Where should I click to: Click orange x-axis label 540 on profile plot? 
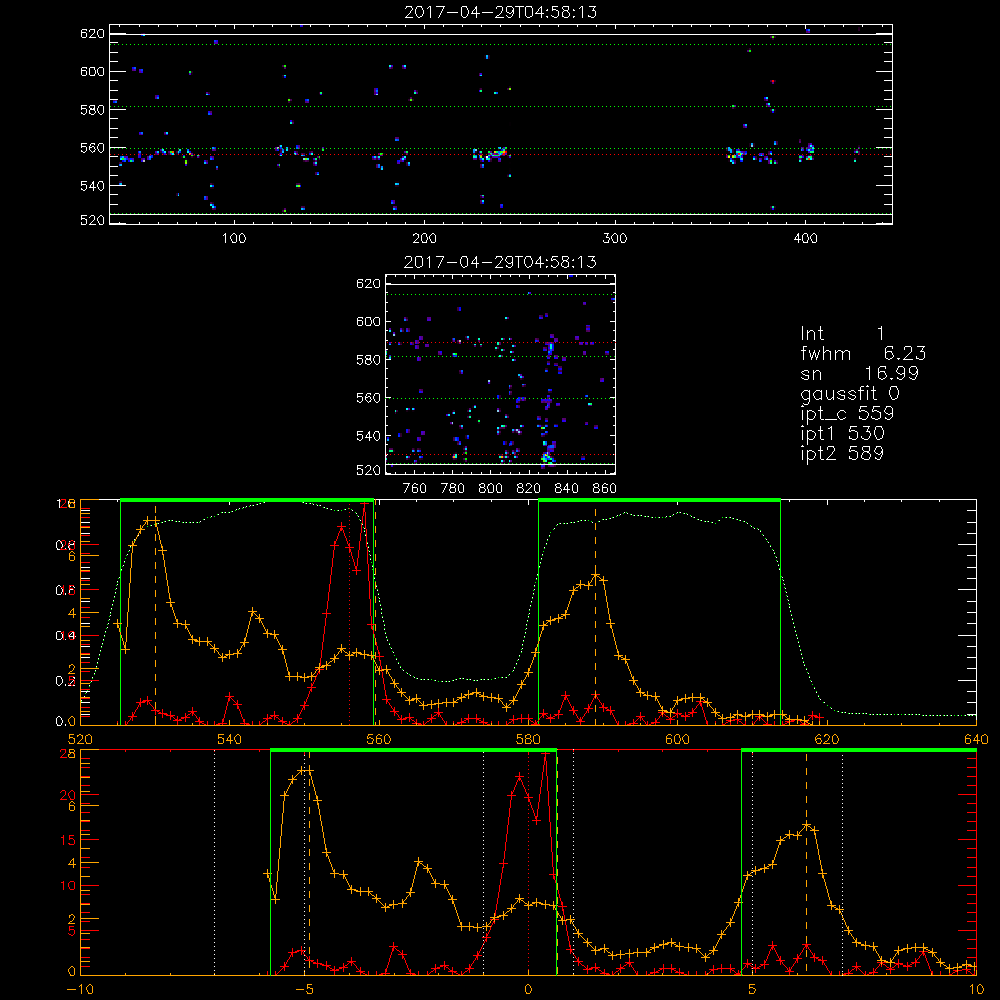coord(229,739)
